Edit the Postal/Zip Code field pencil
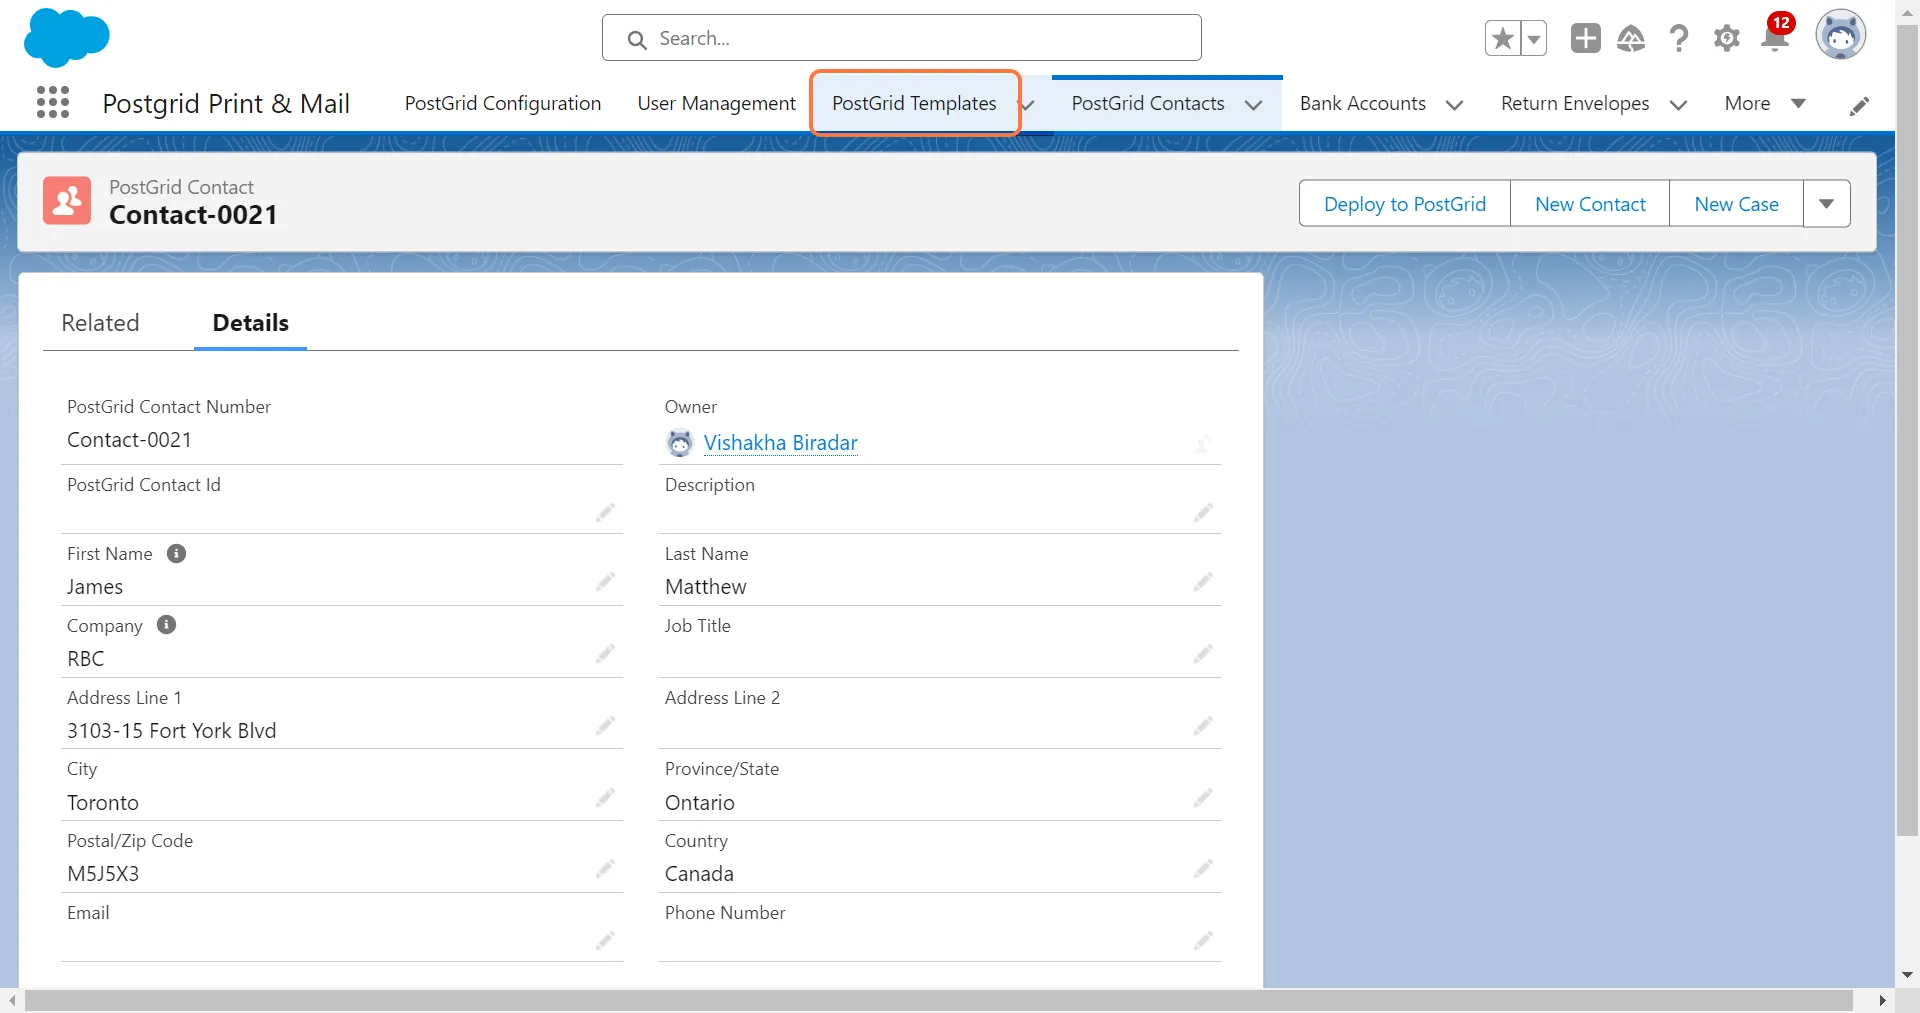This screenshot has width=1920, height=1013. (605, 869)
